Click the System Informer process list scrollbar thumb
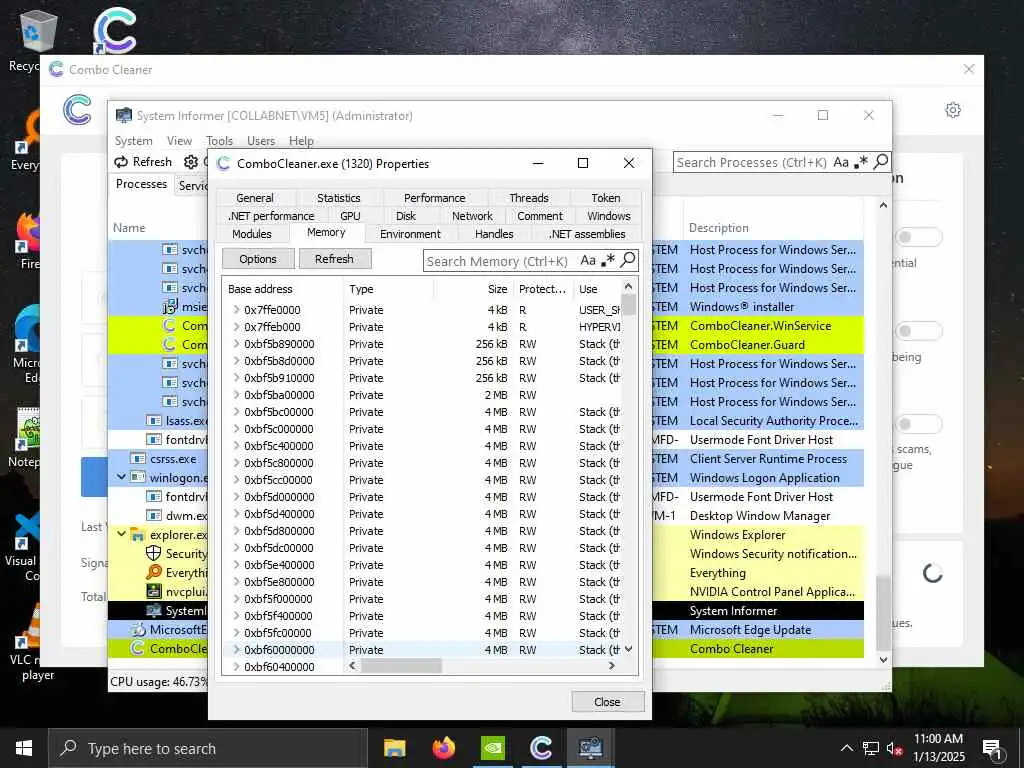 (x=883, y=613)
